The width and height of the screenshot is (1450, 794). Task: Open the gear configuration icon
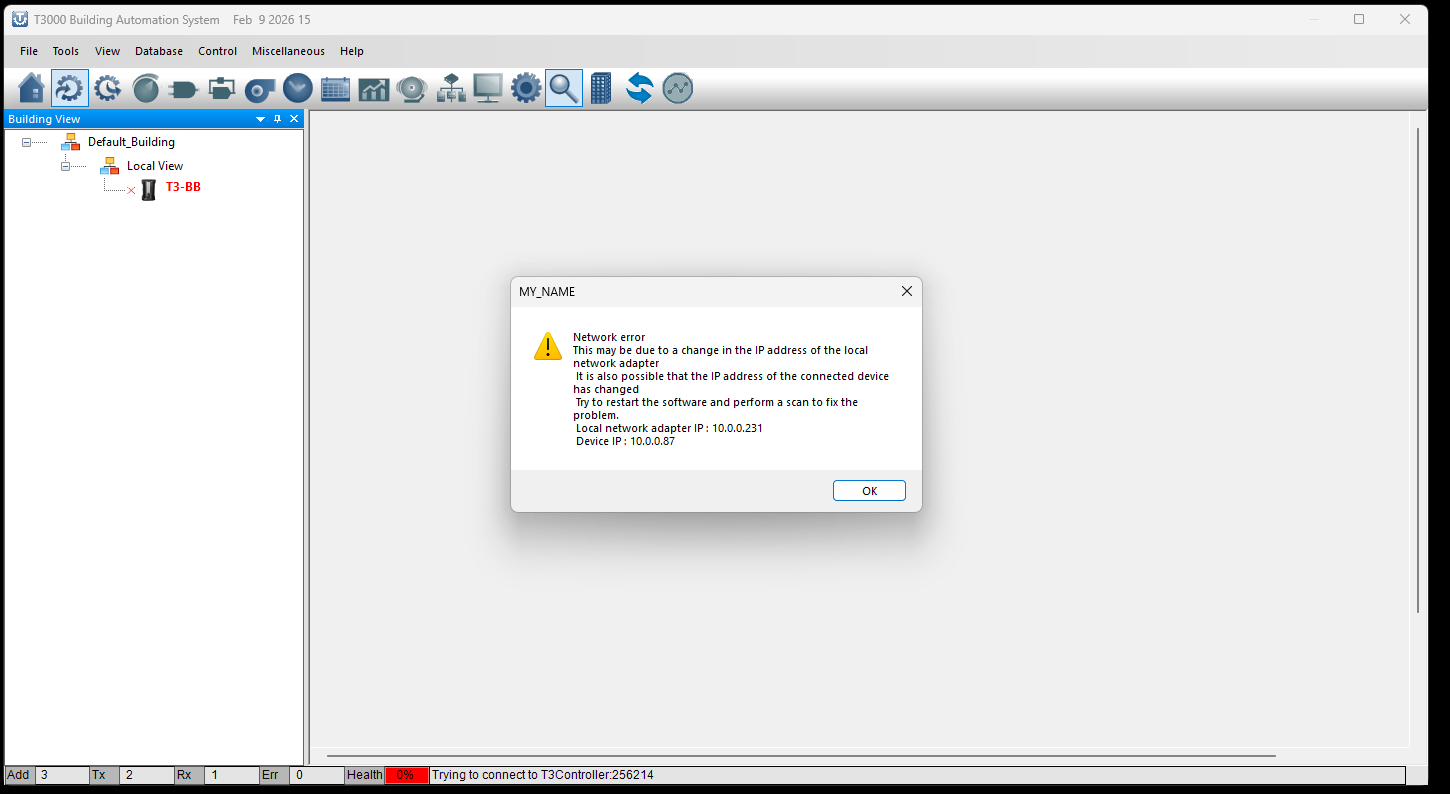525,89
